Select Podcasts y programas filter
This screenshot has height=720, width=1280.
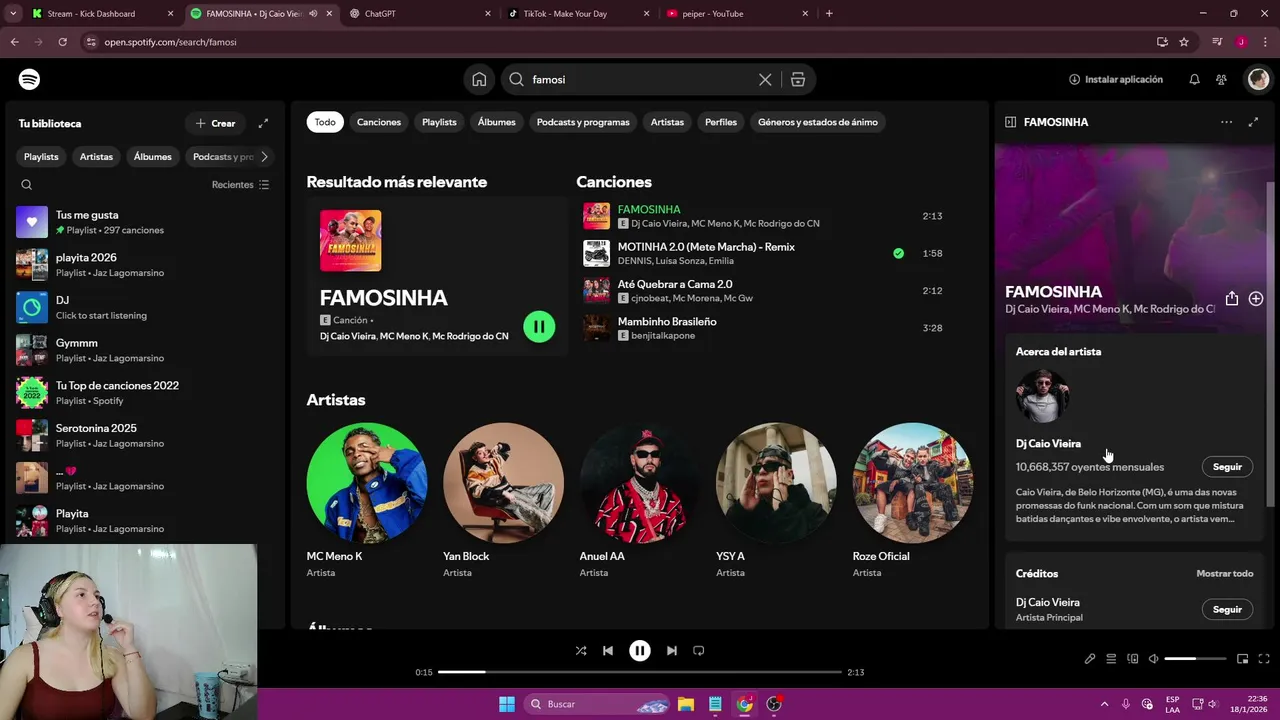coord(583,122)
